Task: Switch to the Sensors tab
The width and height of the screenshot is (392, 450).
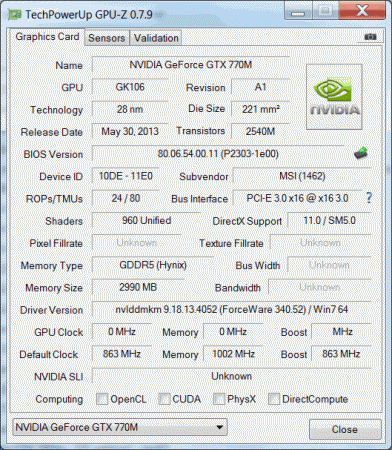Action: pyautogui.click(x=107, y=38)
